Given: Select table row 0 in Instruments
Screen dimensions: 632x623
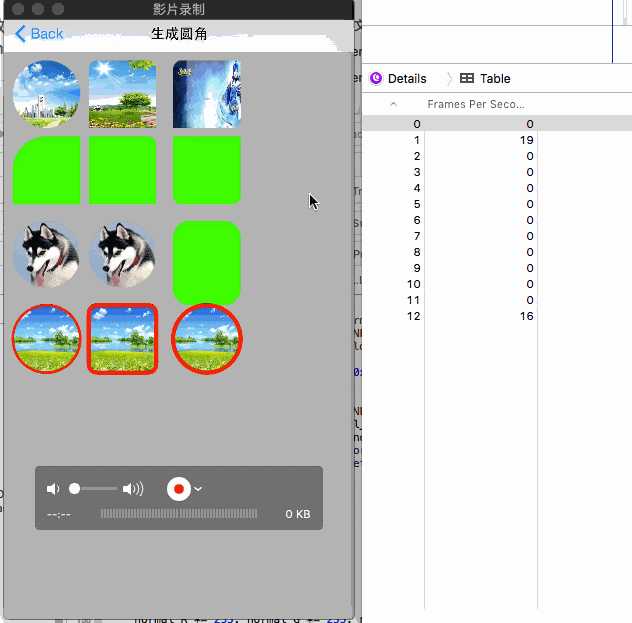Looking at the screenshot, I should tap(497, 124).
